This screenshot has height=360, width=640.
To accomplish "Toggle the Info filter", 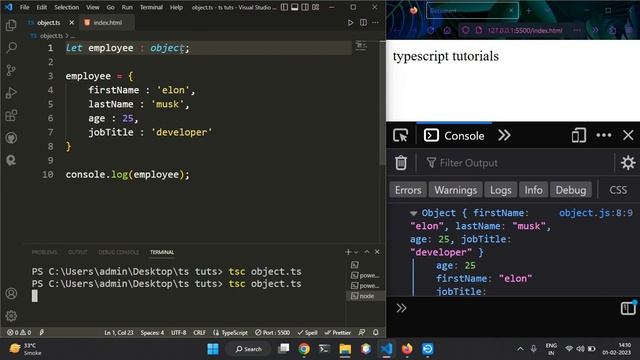I will [x=533, y=190].
